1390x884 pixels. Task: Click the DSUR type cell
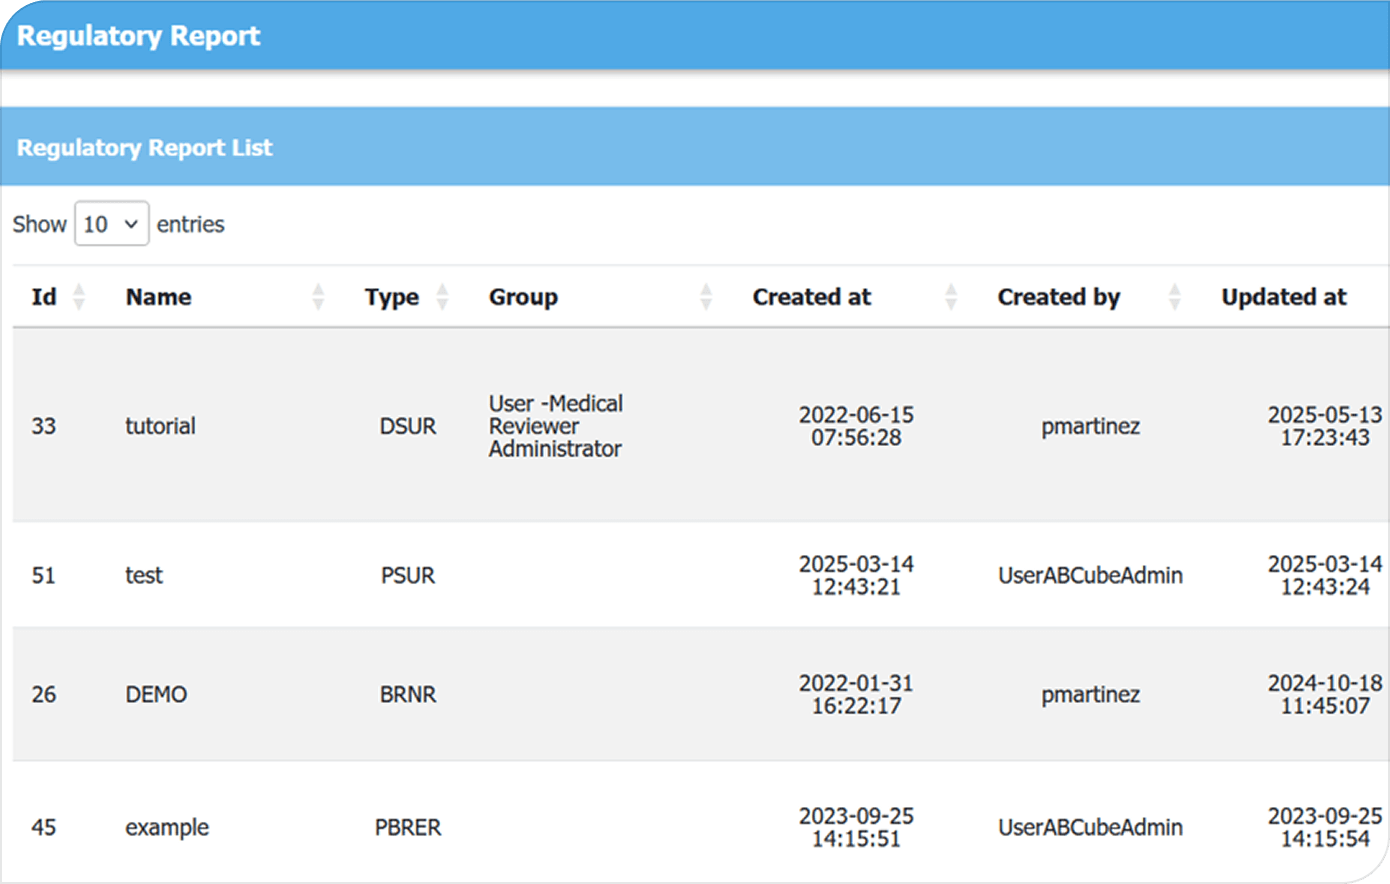pos(408,426)
